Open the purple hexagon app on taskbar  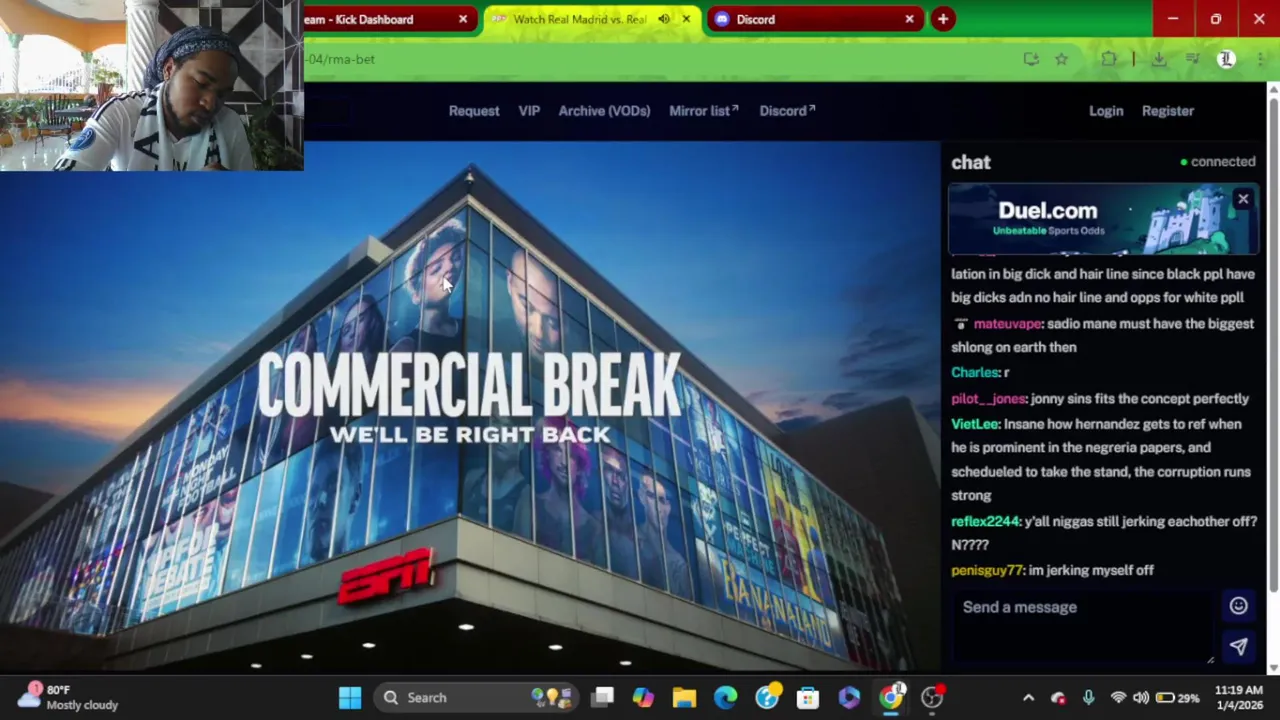849,697
